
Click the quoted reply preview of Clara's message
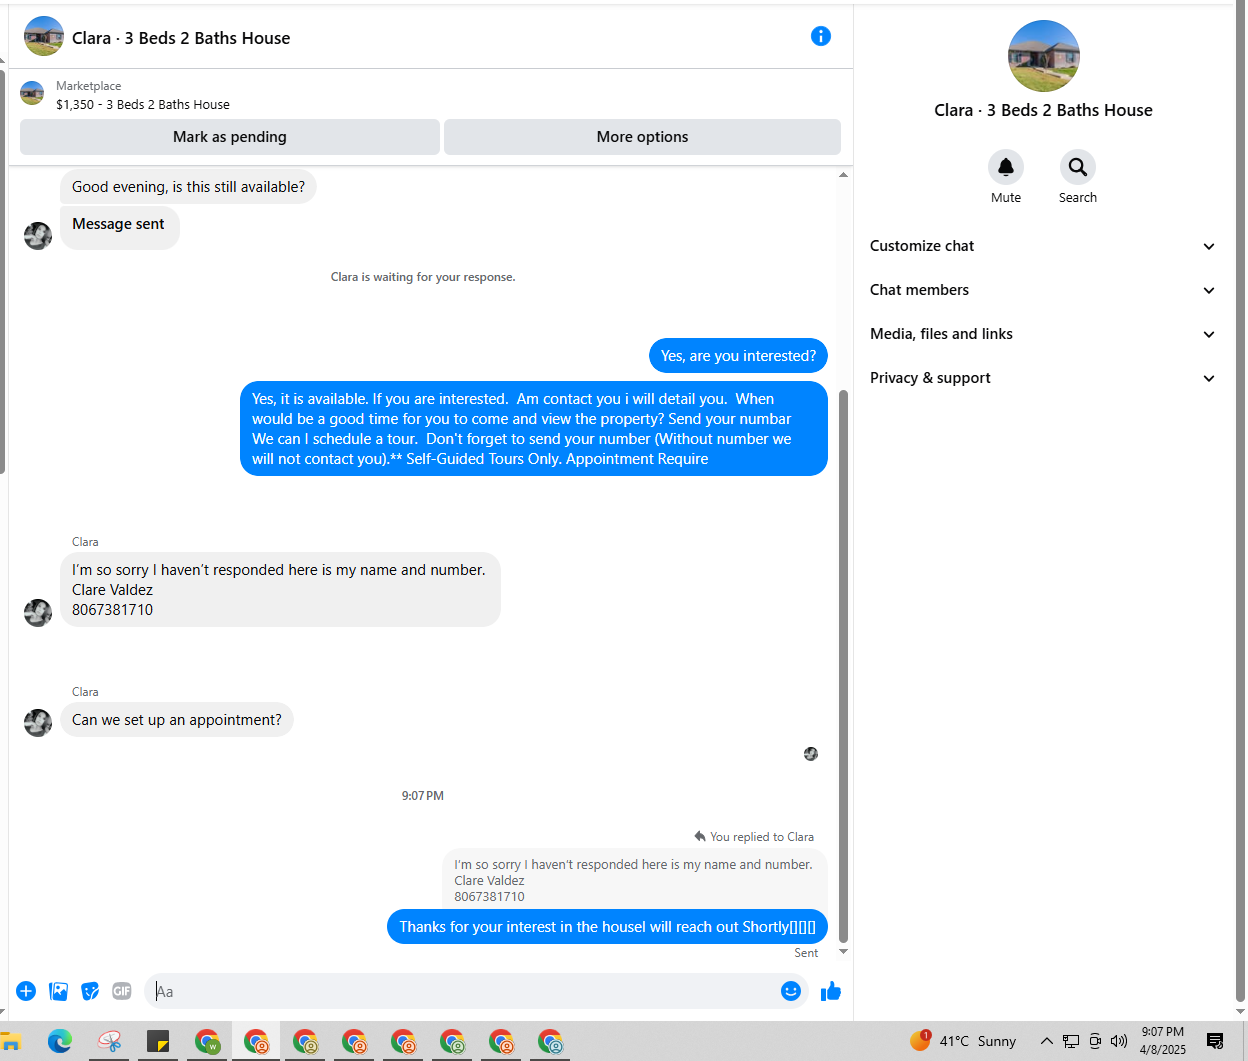[635, 879]
